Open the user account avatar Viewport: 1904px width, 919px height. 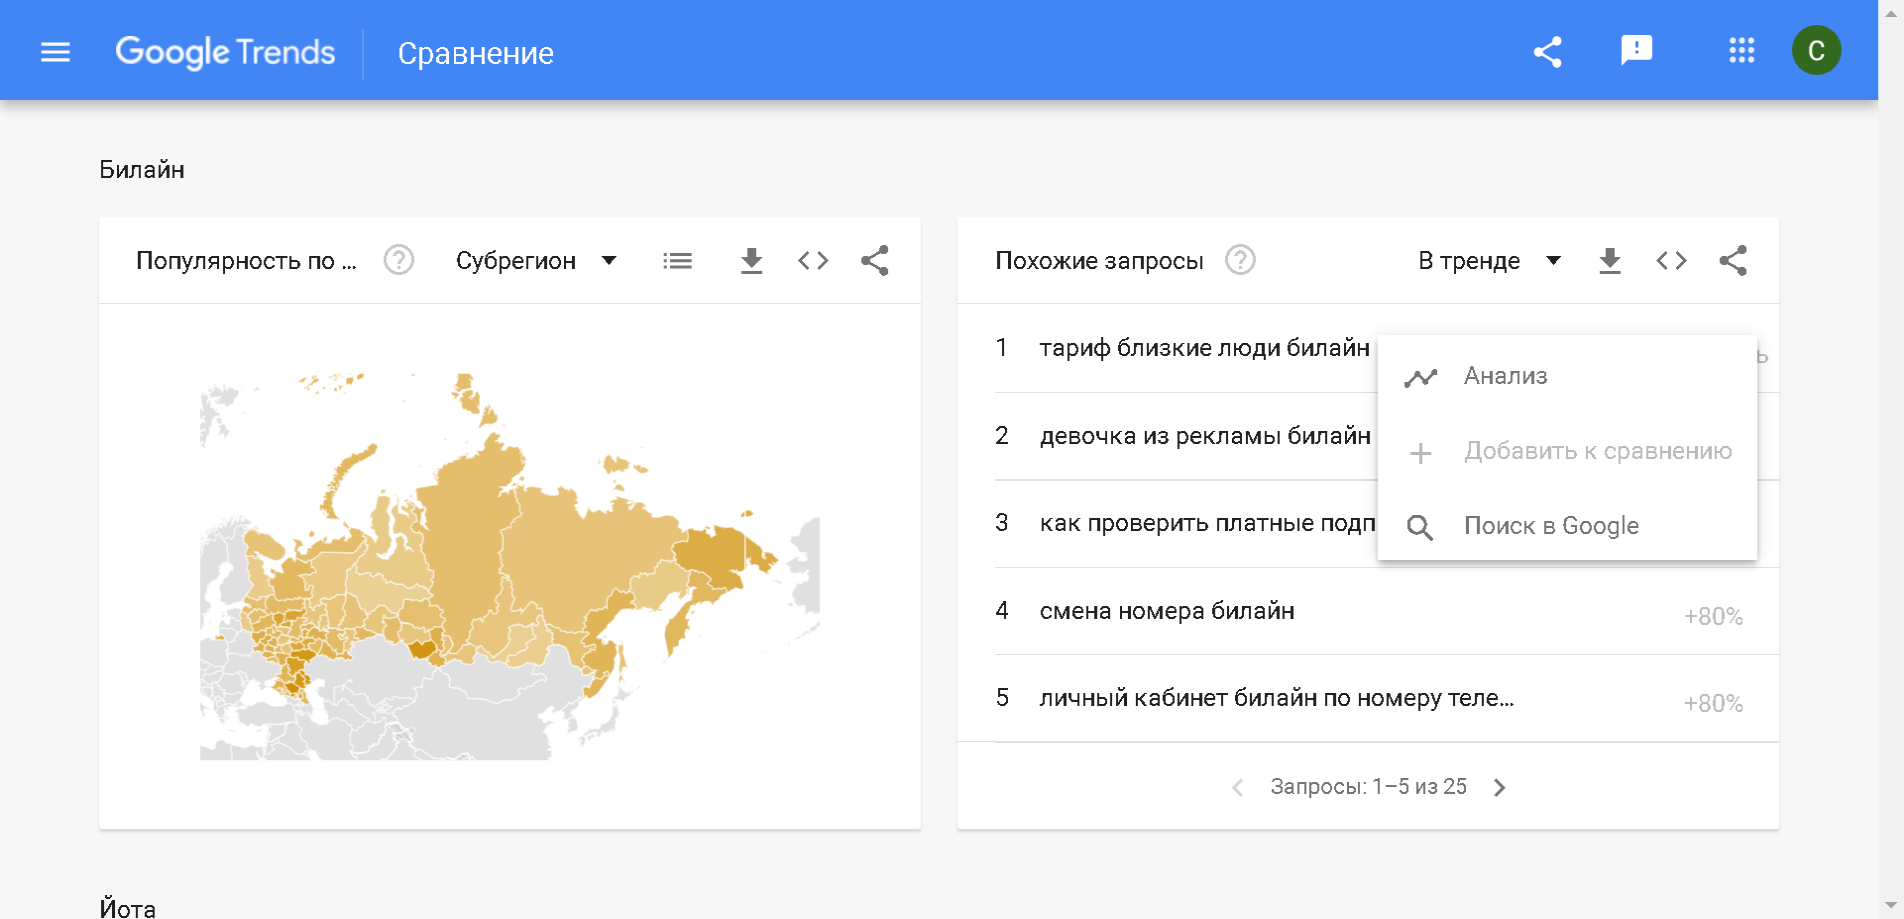[1816, 51]
